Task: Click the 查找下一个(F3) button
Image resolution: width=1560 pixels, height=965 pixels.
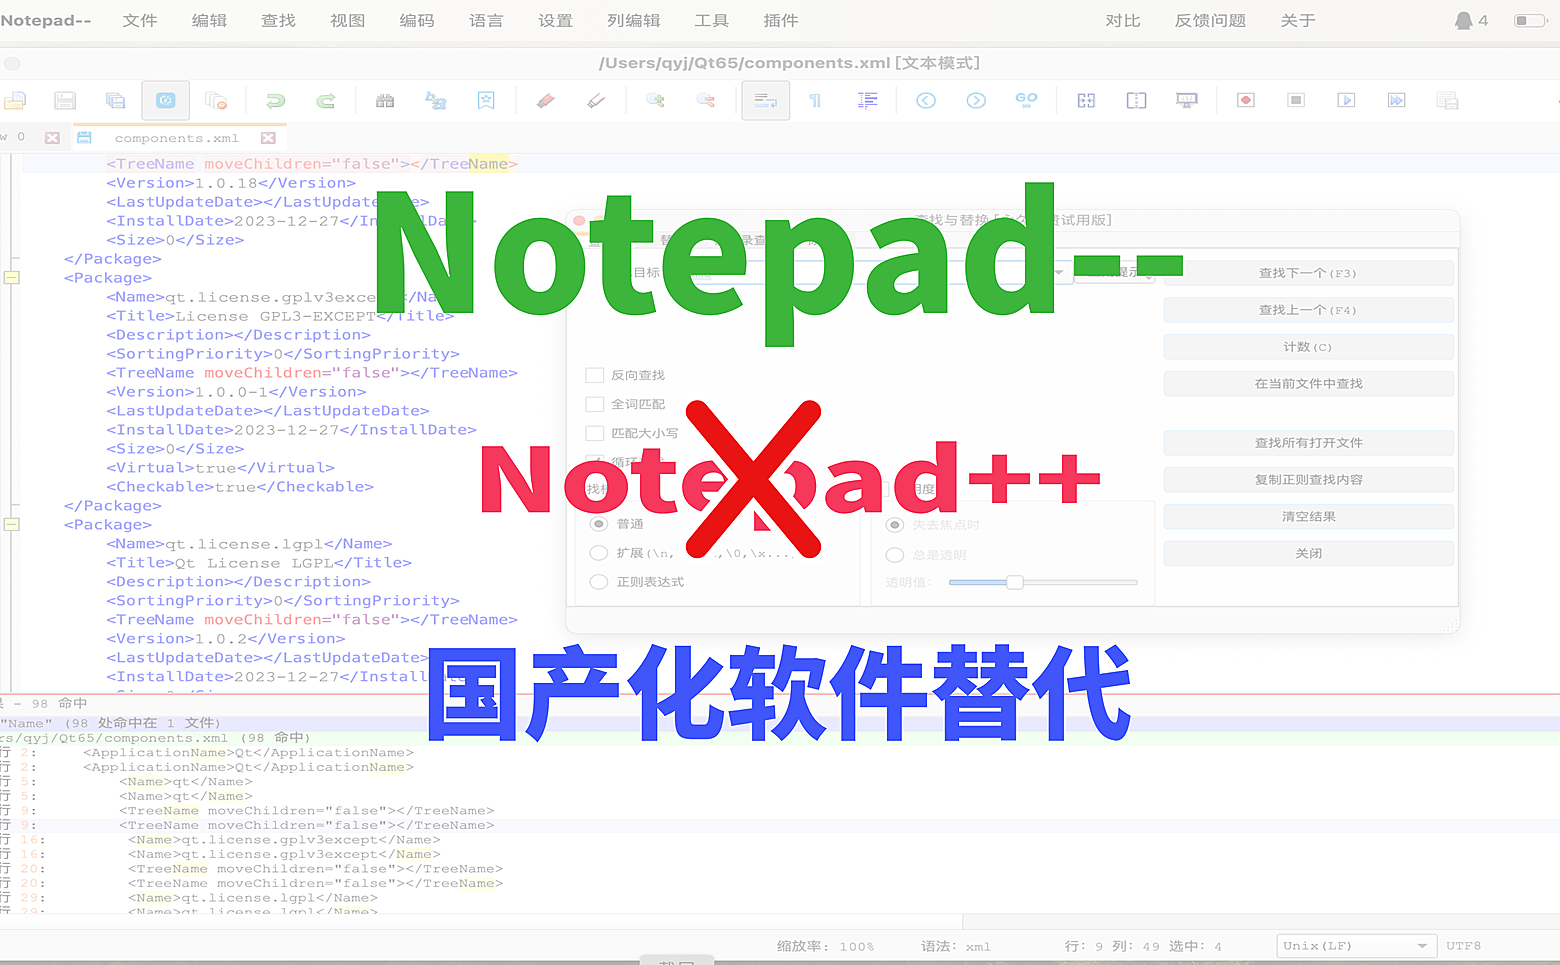Action: point(1308,273)
